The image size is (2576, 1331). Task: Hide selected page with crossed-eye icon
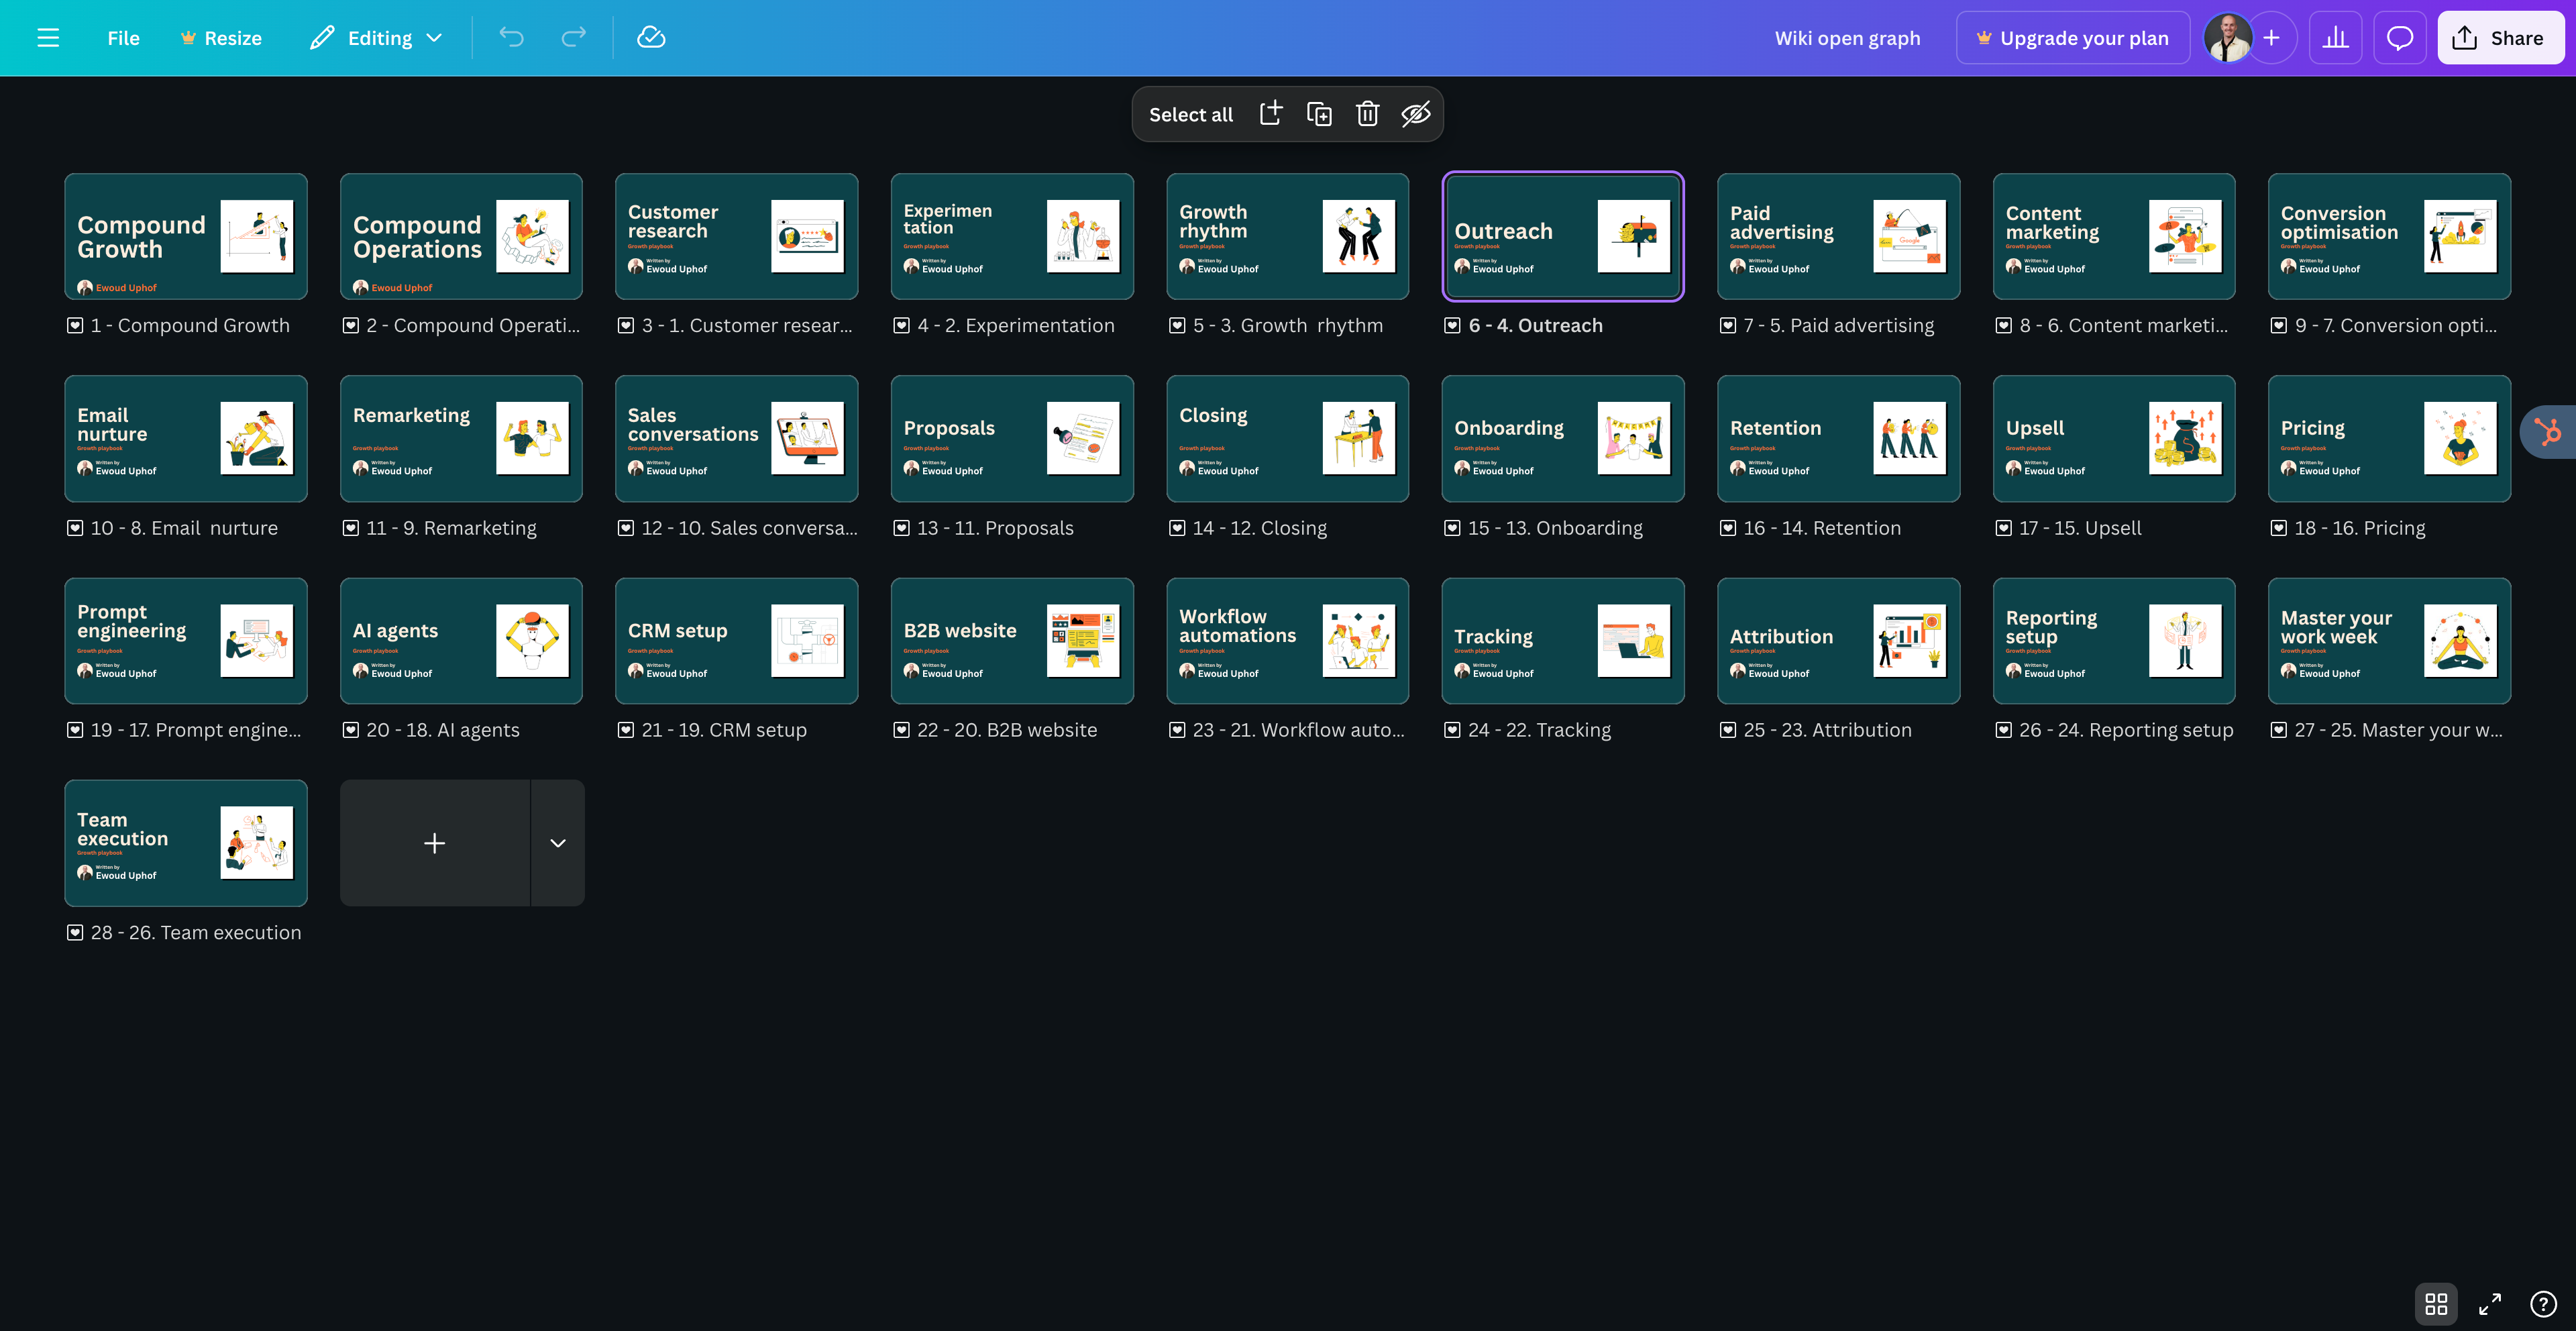[x=1415, y=114]
